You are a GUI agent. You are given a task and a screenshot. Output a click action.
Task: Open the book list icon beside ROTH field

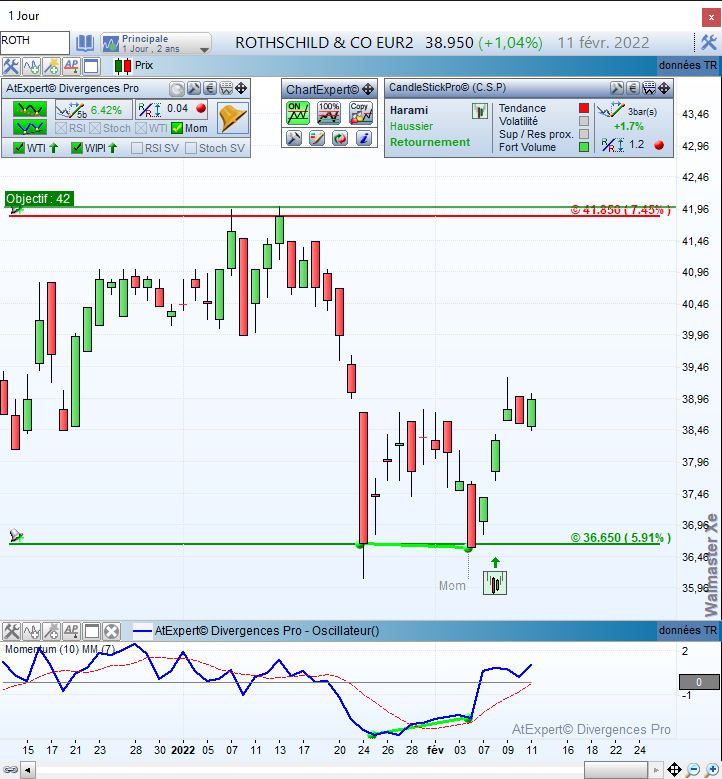tap(84, 43)
